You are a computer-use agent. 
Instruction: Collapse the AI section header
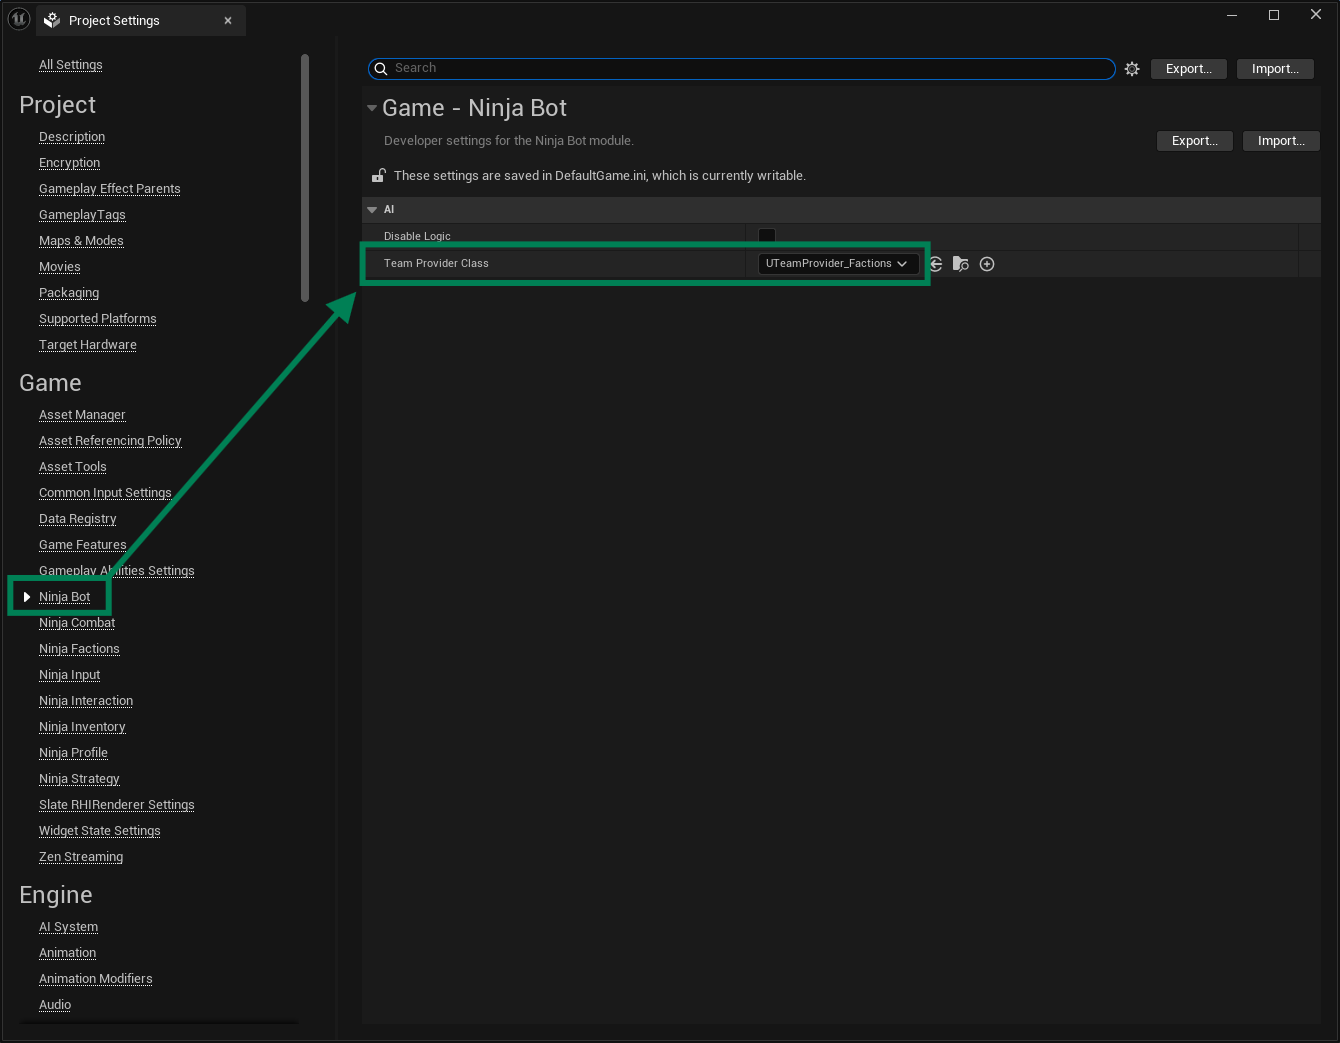[x=372, y=209]
